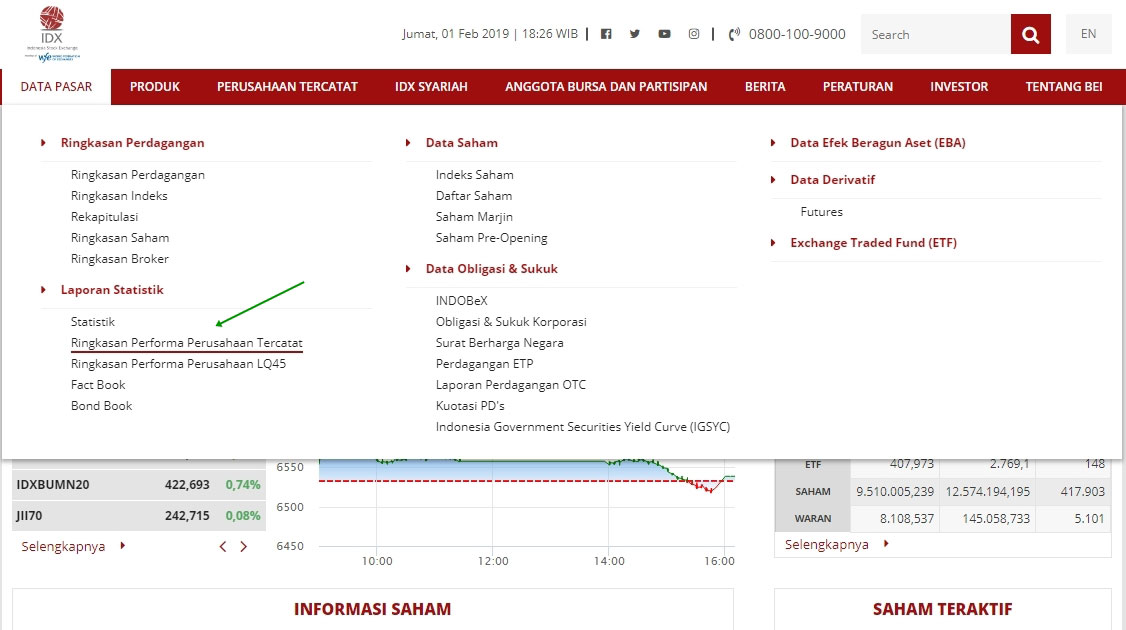Open the PERATURAN menu
This screenshot has height=630, width=1126.
pyautogui.click(x=857, y=87)
